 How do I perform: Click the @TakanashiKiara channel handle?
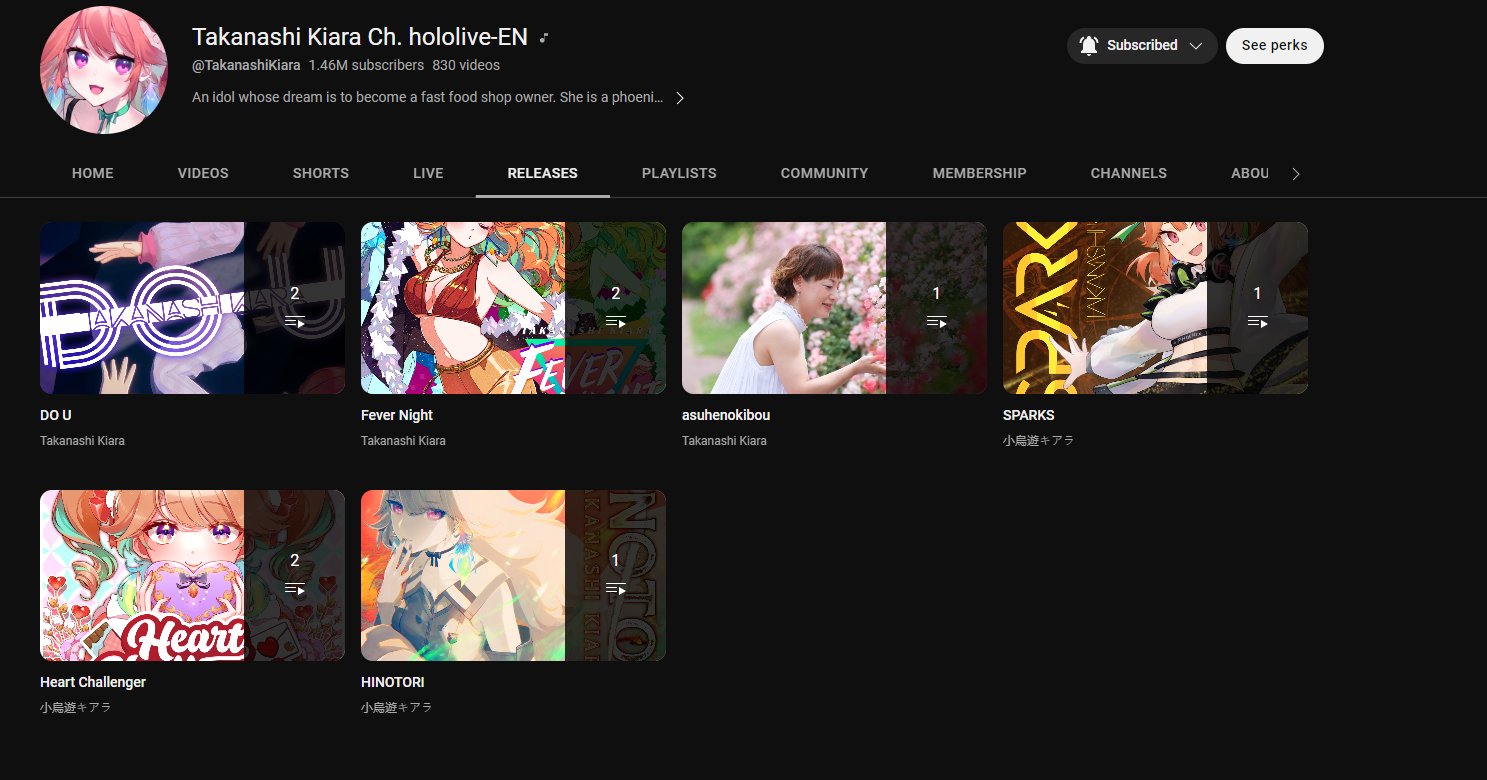click(x=246, y=65)
